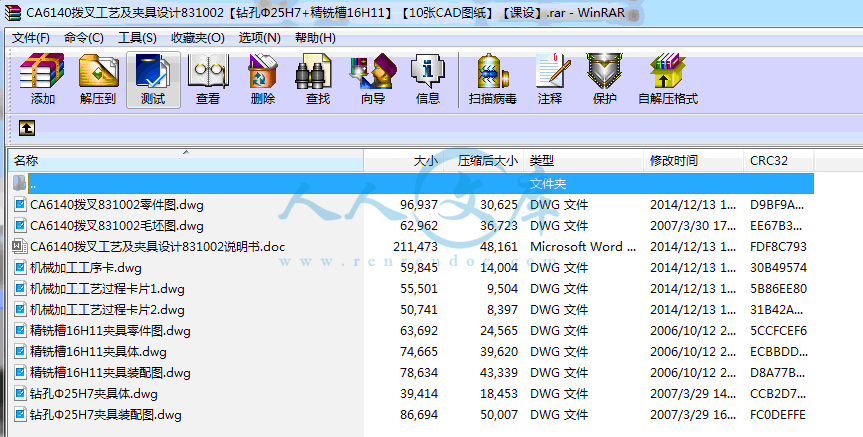
Task: Select file name 钻孔Φ25H7夹具体.dwg
Action: coord(94,394)
